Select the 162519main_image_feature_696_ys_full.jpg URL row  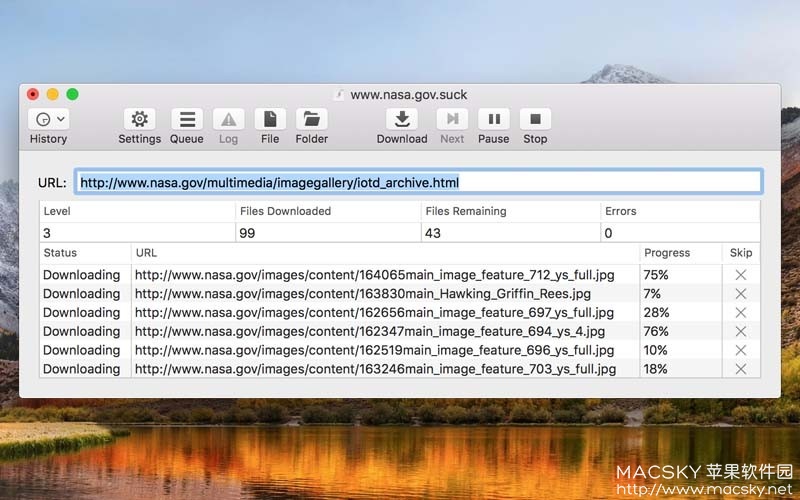click(374, 351)
